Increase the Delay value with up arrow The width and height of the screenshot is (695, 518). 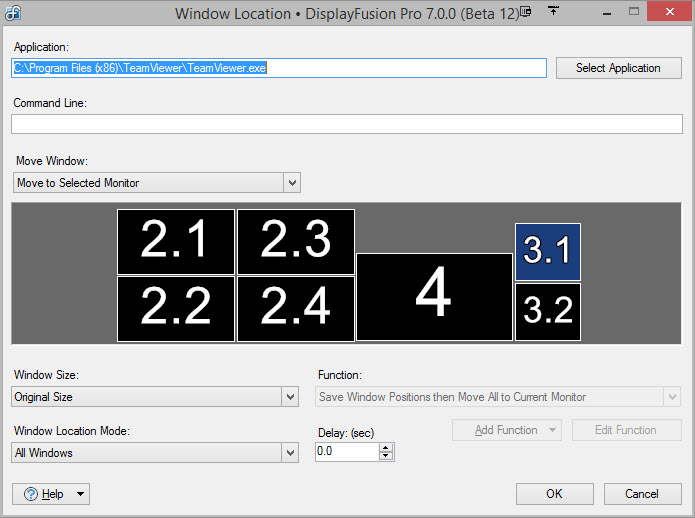pos(387,448)
